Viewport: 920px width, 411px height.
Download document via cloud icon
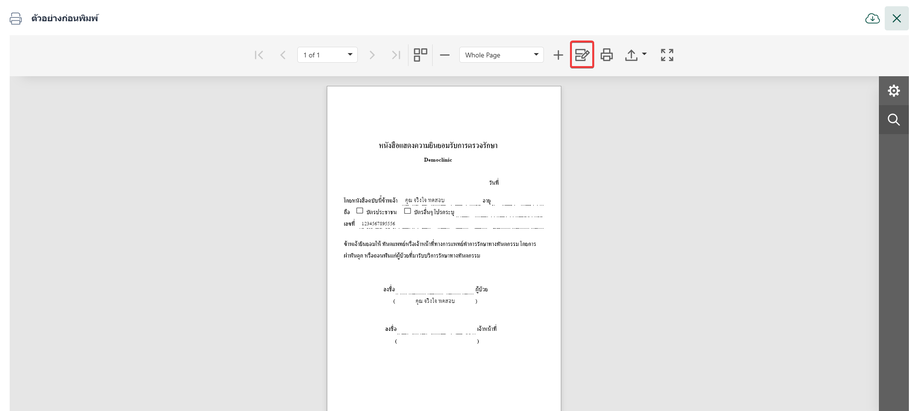tap(872, 19)
